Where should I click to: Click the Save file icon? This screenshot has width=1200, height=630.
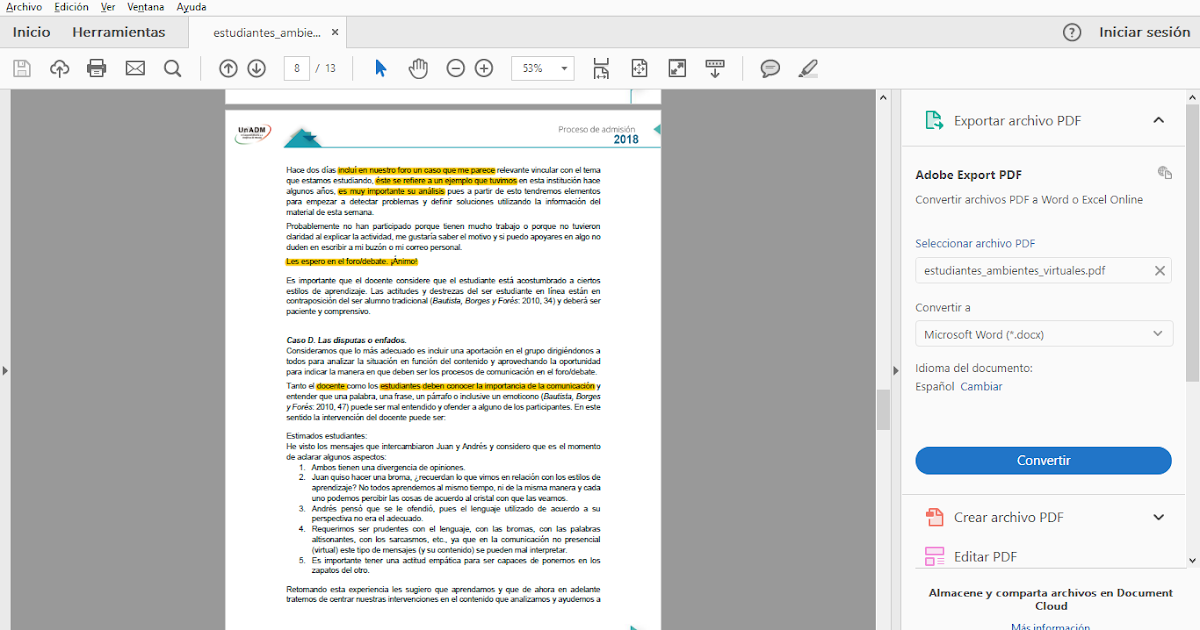21,68
